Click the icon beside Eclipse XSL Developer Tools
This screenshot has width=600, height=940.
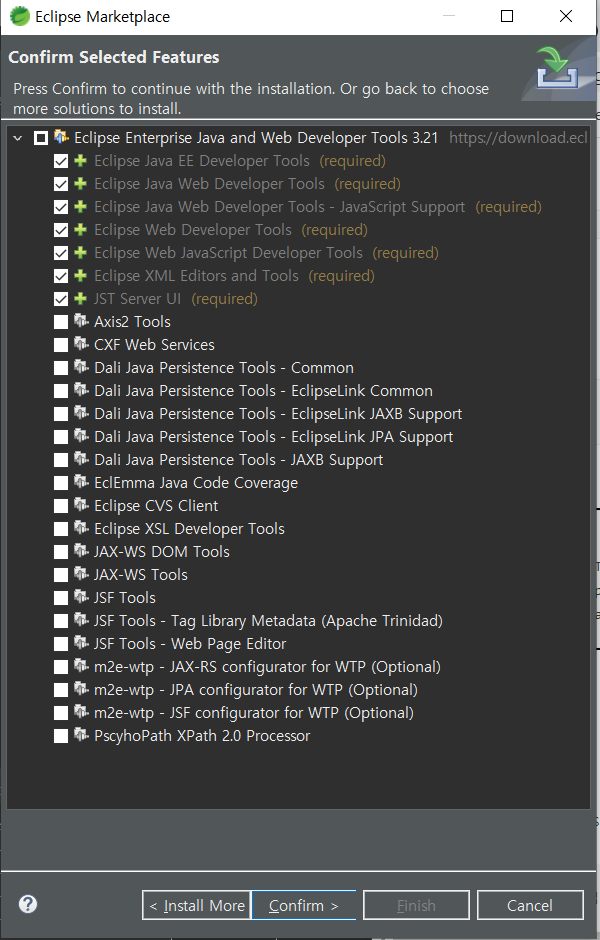click(81, 528)
